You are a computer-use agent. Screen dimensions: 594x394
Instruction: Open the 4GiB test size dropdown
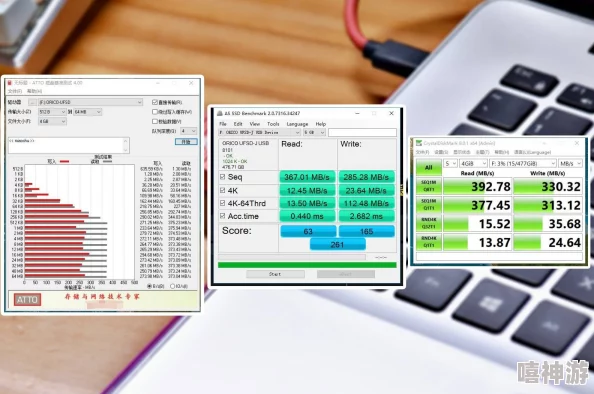[x=473, y=163]
